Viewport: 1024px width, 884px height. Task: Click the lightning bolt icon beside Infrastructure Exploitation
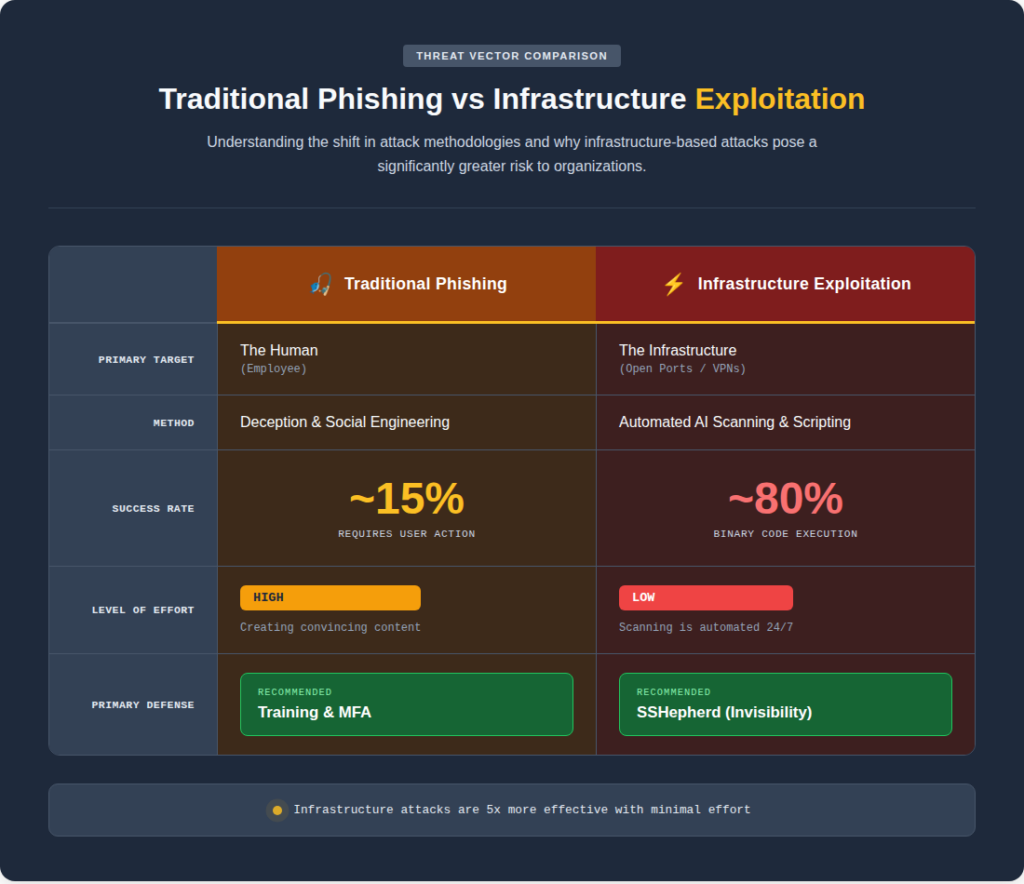click(x=674, y=284)
